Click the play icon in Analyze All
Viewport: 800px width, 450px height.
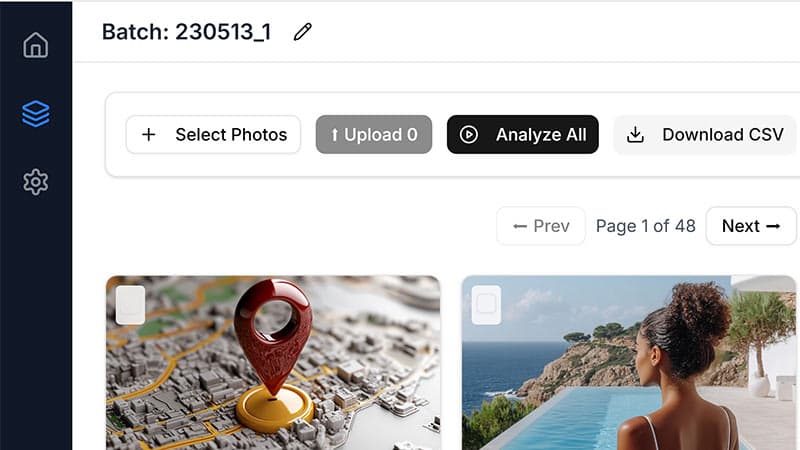[x=469, y=135]
